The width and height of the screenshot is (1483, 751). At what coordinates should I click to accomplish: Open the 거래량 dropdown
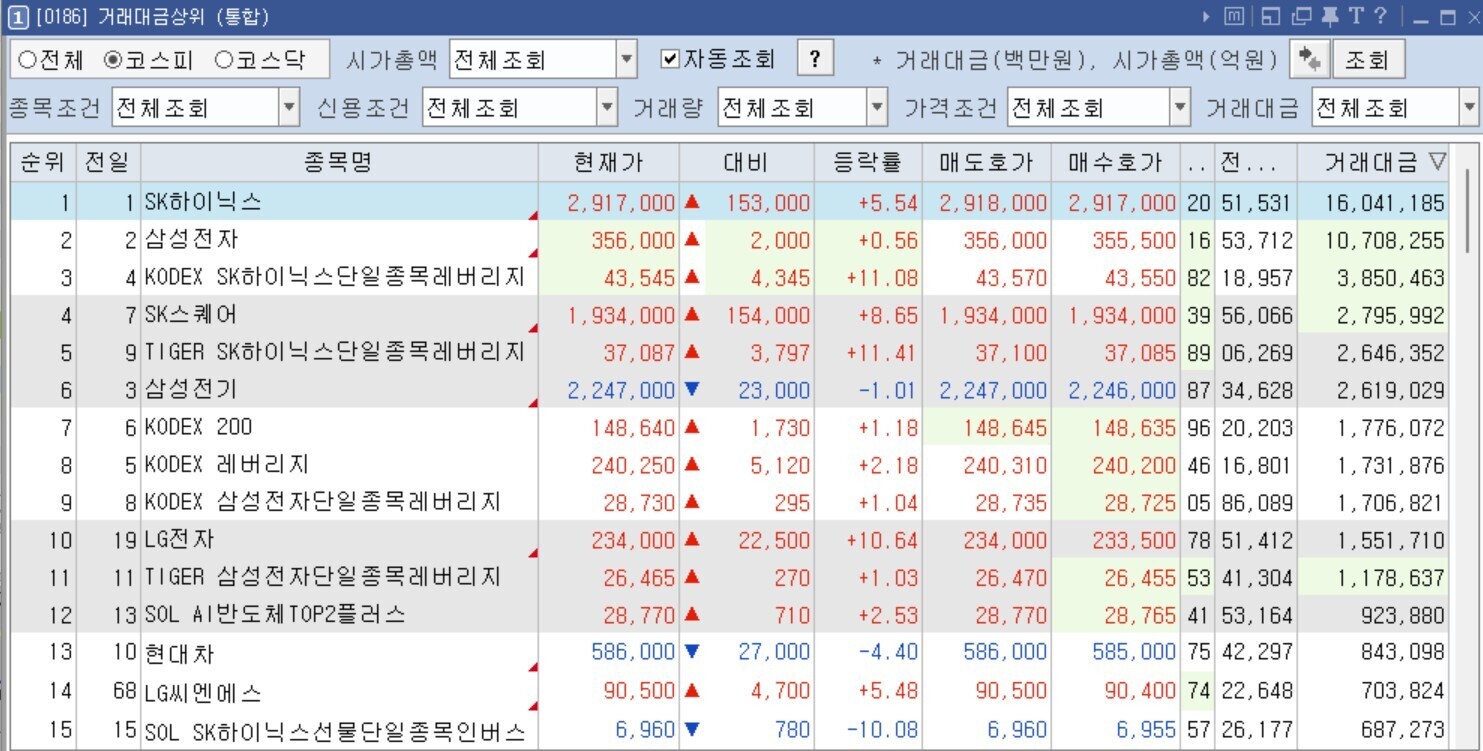pos(803,107)
